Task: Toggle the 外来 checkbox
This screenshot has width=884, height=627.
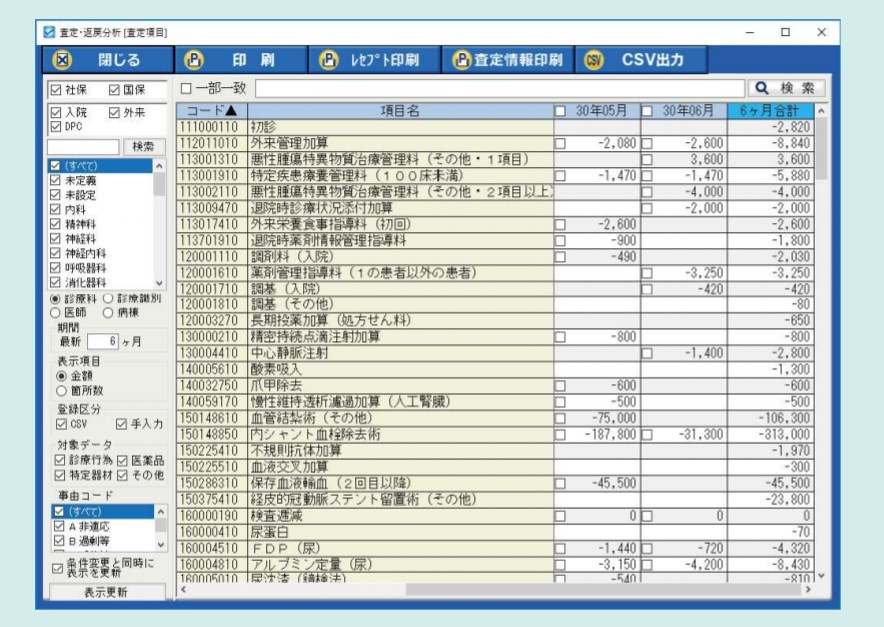Action: coord(114,112)
